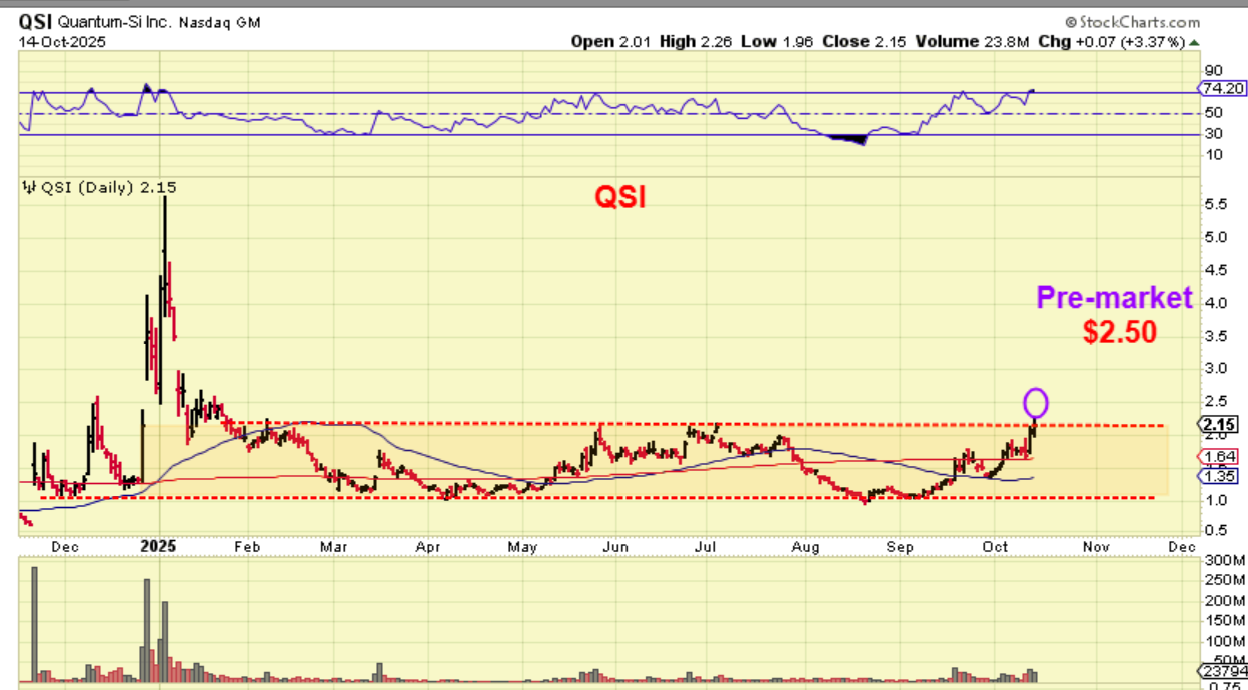
Task: Click the Oct month label
Action: point(995,548)
